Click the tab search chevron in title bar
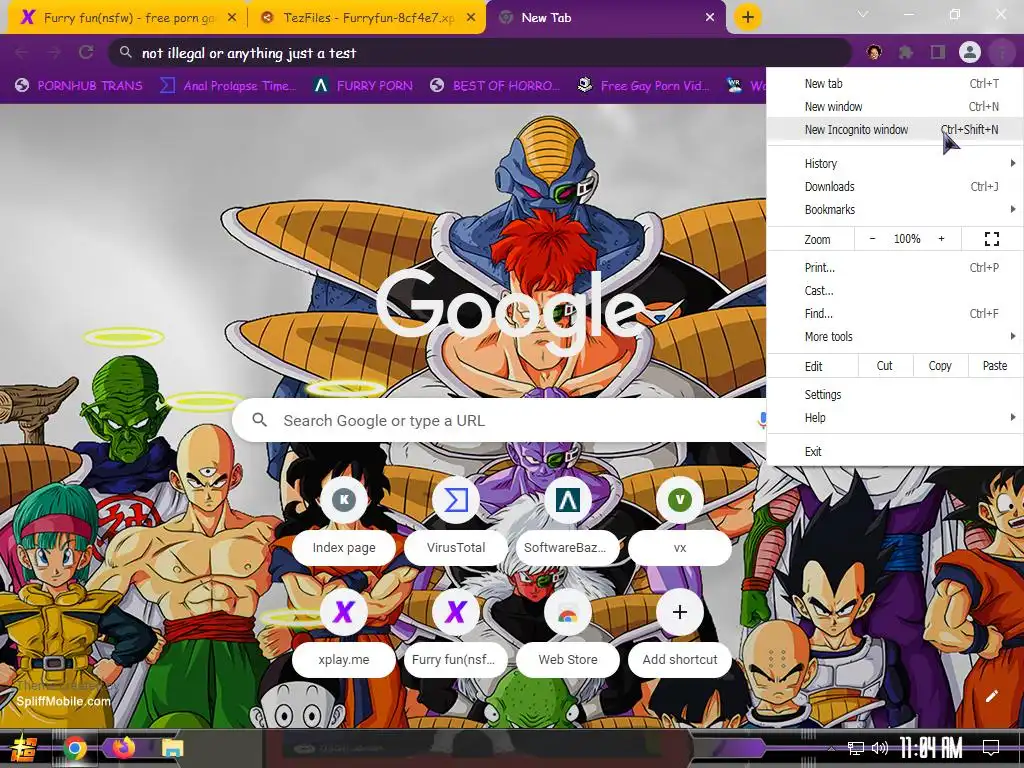The height and width of the screenshot is (768, 1024). pos(863,14)
